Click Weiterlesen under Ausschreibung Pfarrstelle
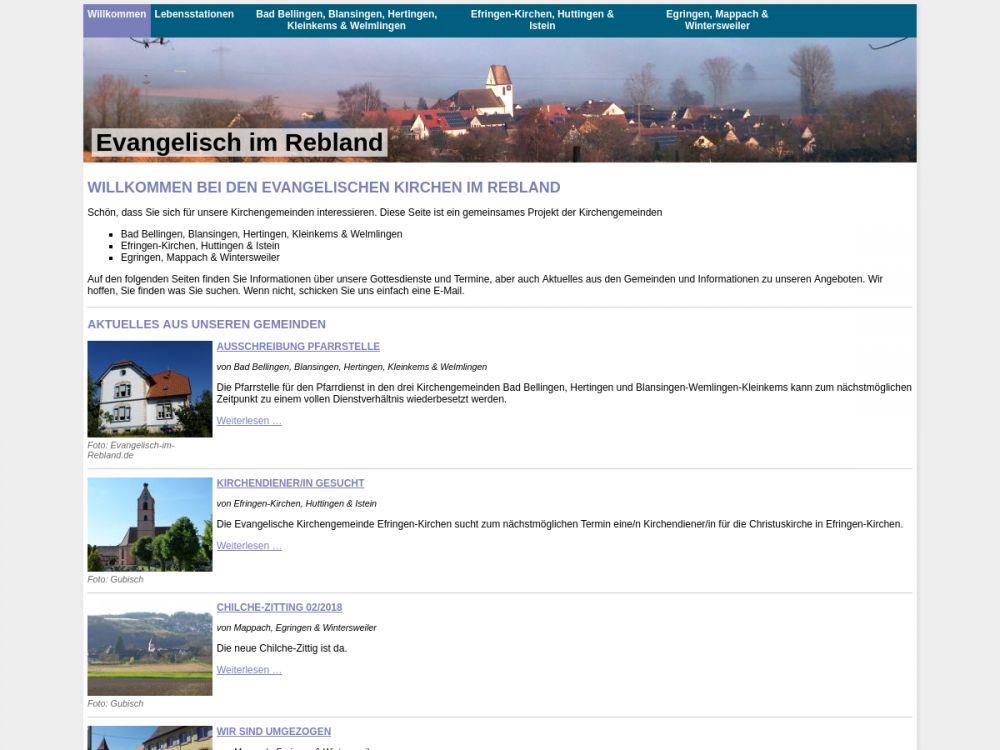This screenshot has width=1000, height=750. tap(249, 421)
